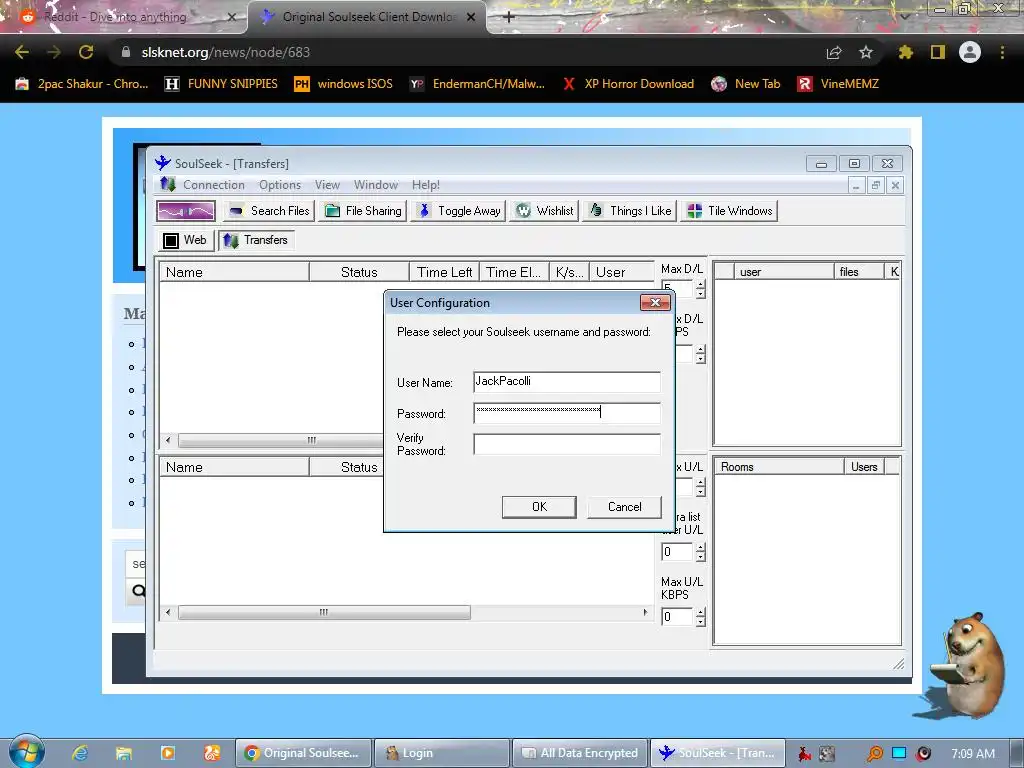Click the SoulSeek connection icon in menu bar
This screenshot has height=768, width=1024.
tap(168, 185)
